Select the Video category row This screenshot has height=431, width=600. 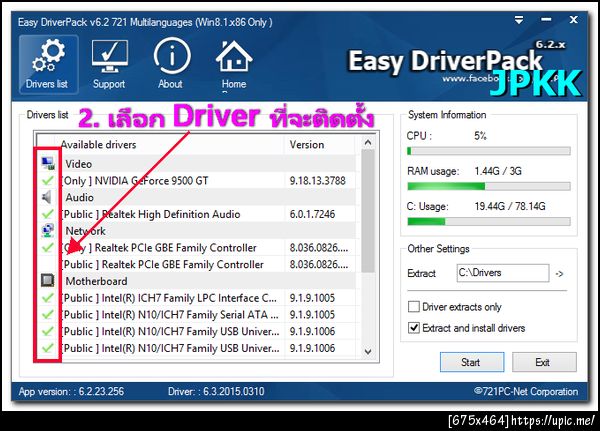[196, 164]
